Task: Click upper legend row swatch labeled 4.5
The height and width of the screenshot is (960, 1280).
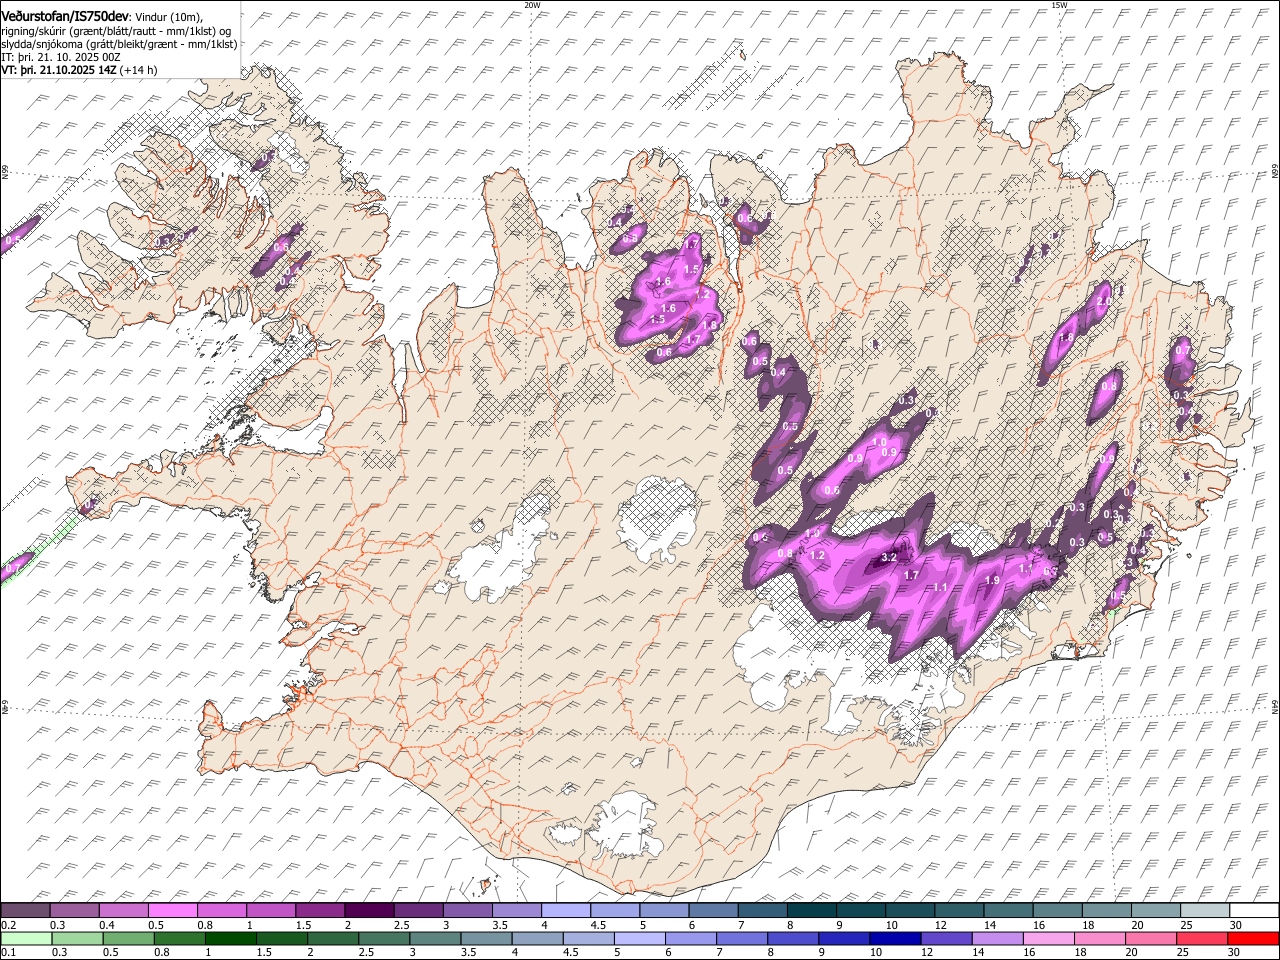Action: 614,911
